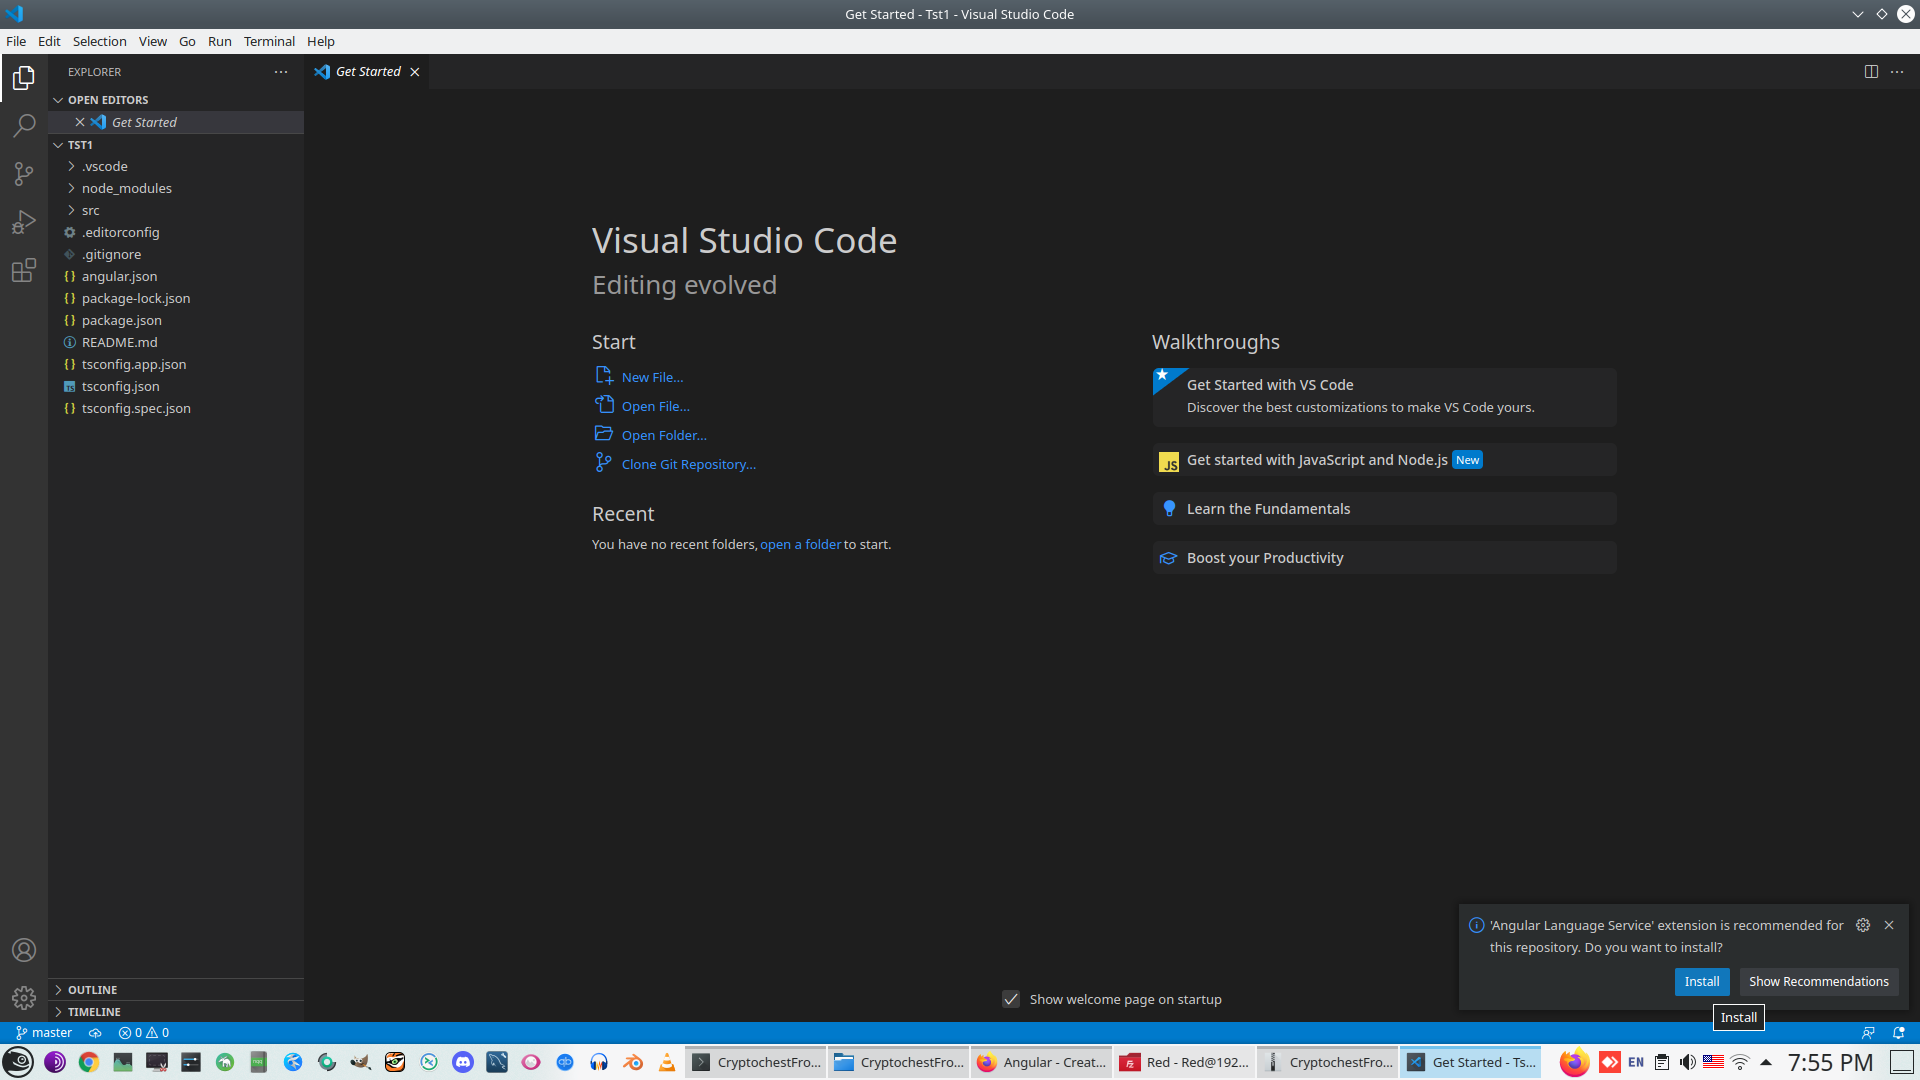Open the Extensions view

click(24, 271)
